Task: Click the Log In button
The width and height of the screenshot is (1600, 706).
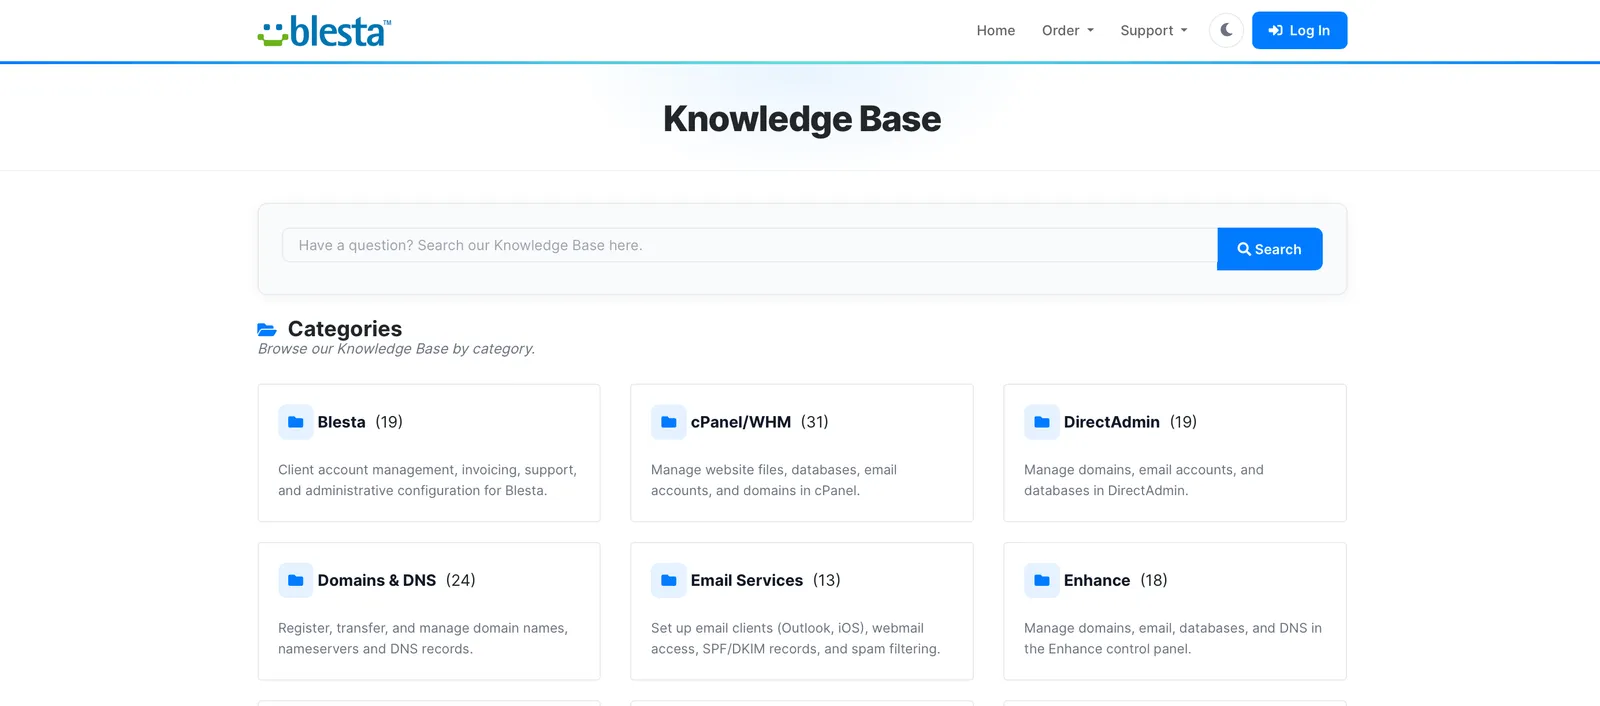Action: click(x=1299, y=30)
